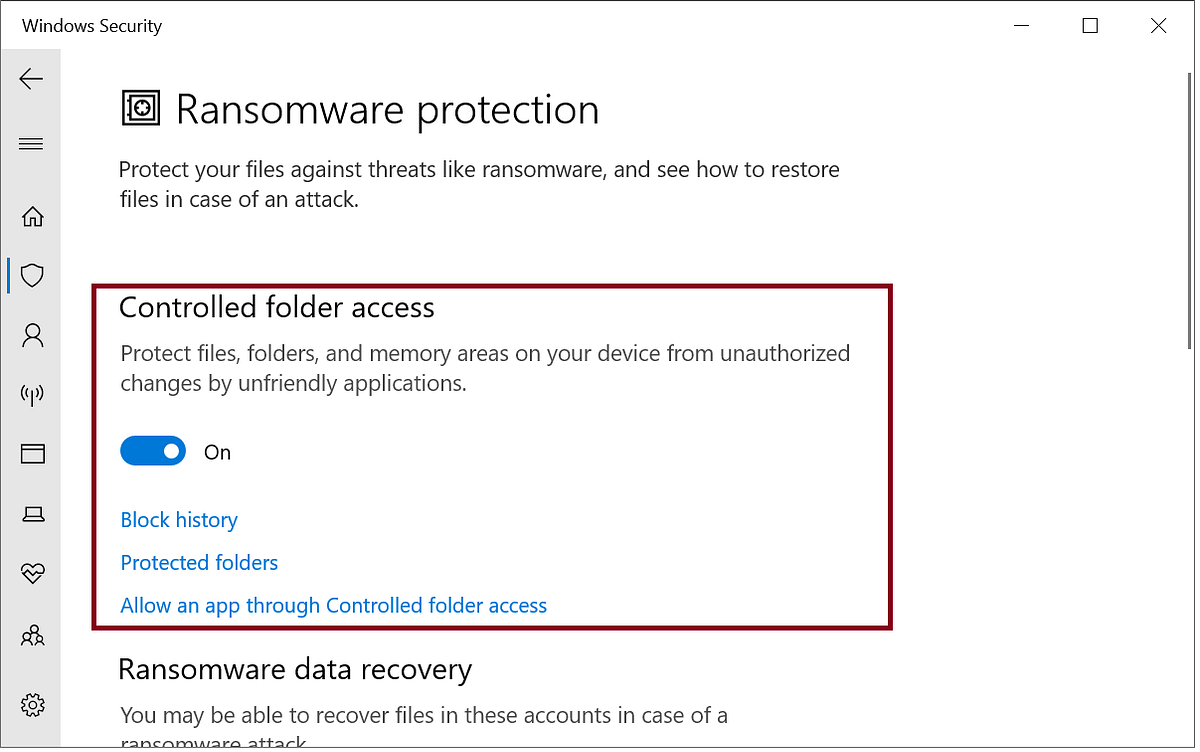The height and width of the screenshot is (752, 1200).
Task: Open Family options people icon
Action: pyautogui.click(x=31, y=635)
